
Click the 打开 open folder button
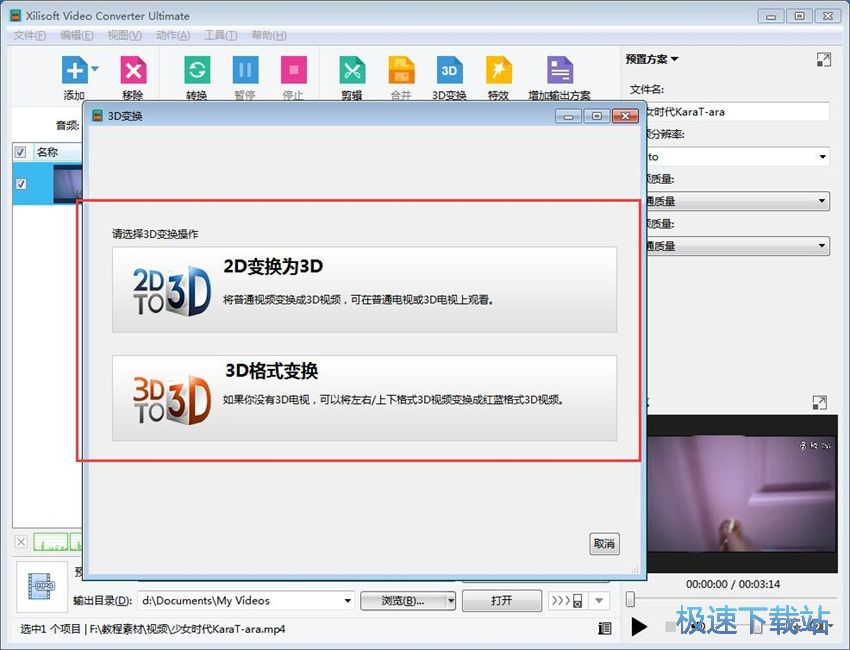[501, 601]
